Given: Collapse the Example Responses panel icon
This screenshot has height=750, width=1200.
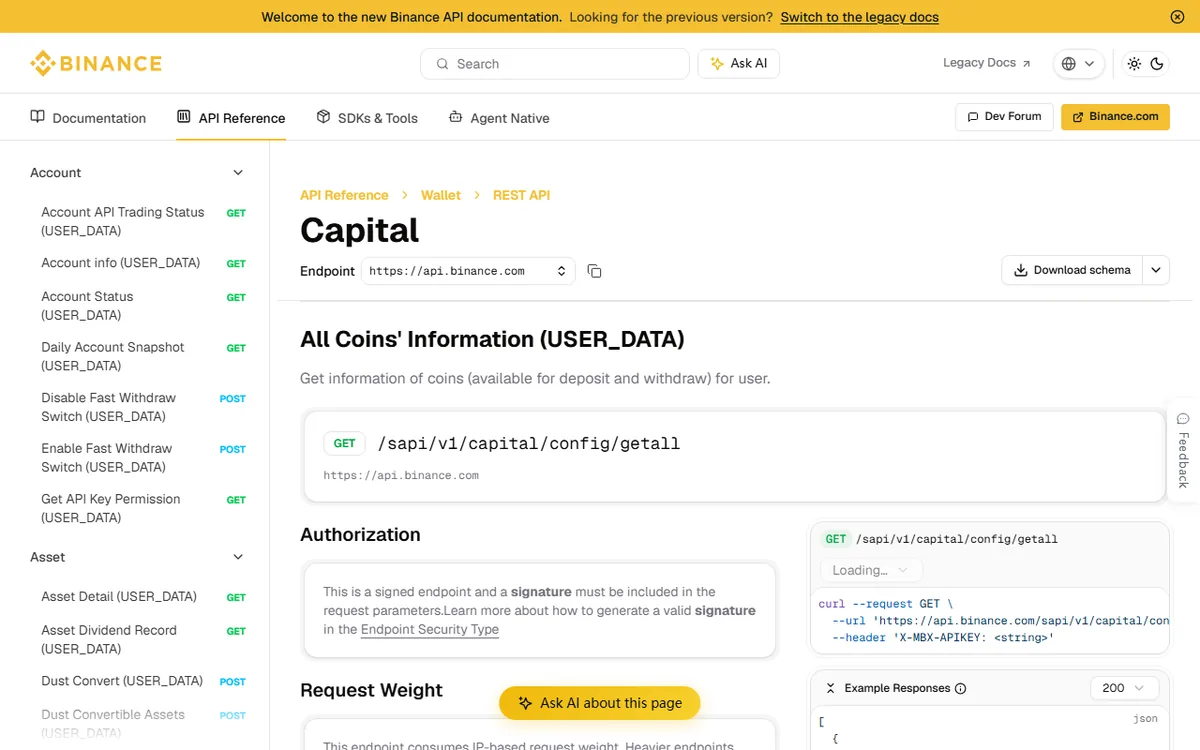Looking at the screenshot, I should click(x=830, y=688).
